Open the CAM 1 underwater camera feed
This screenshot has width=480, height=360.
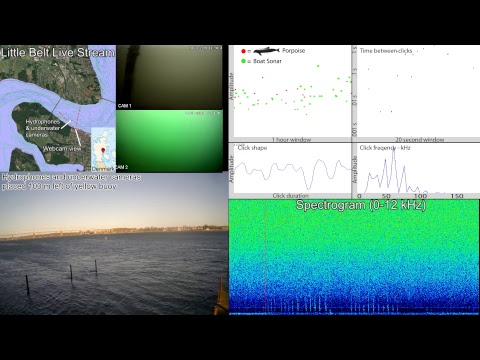coord(169,77)
